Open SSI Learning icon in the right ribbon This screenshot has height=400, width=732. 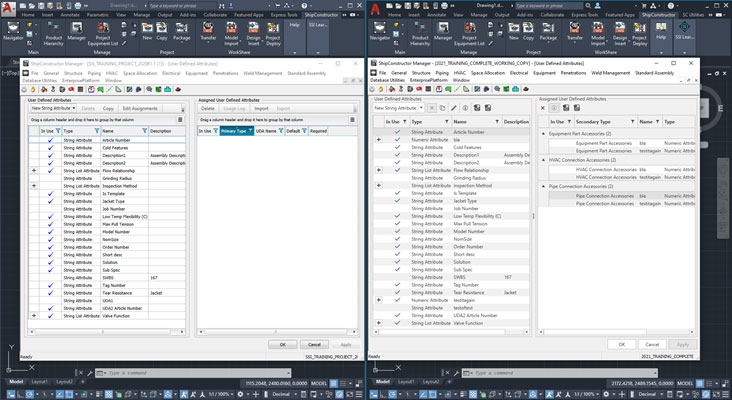coord(684,30)
